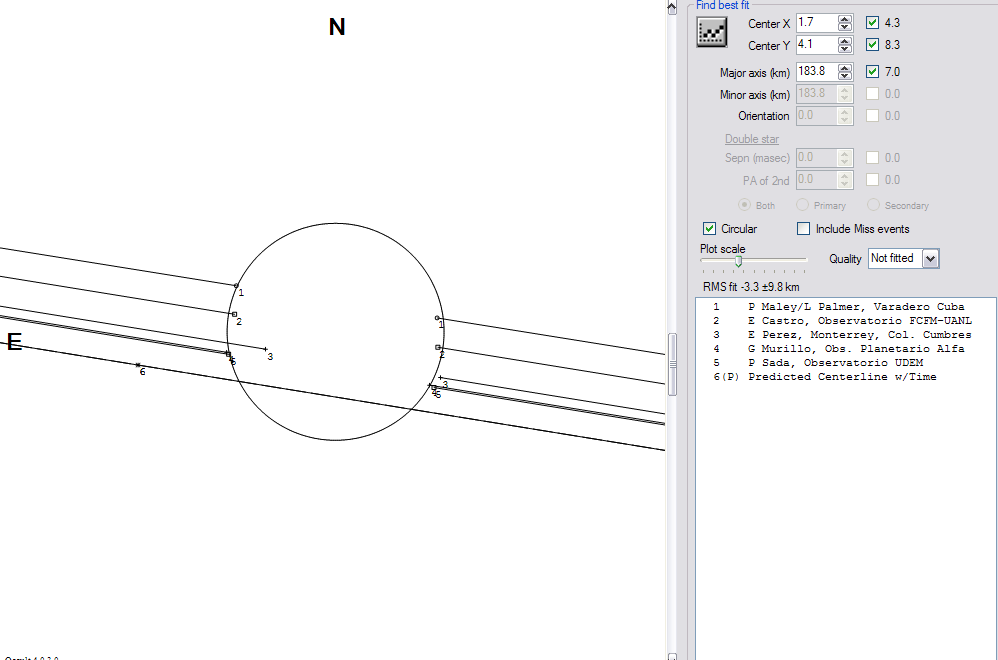Uncheck the Center X fit checkbox
Viewport: 998px width, 660px height.
(x=873, y=23)
